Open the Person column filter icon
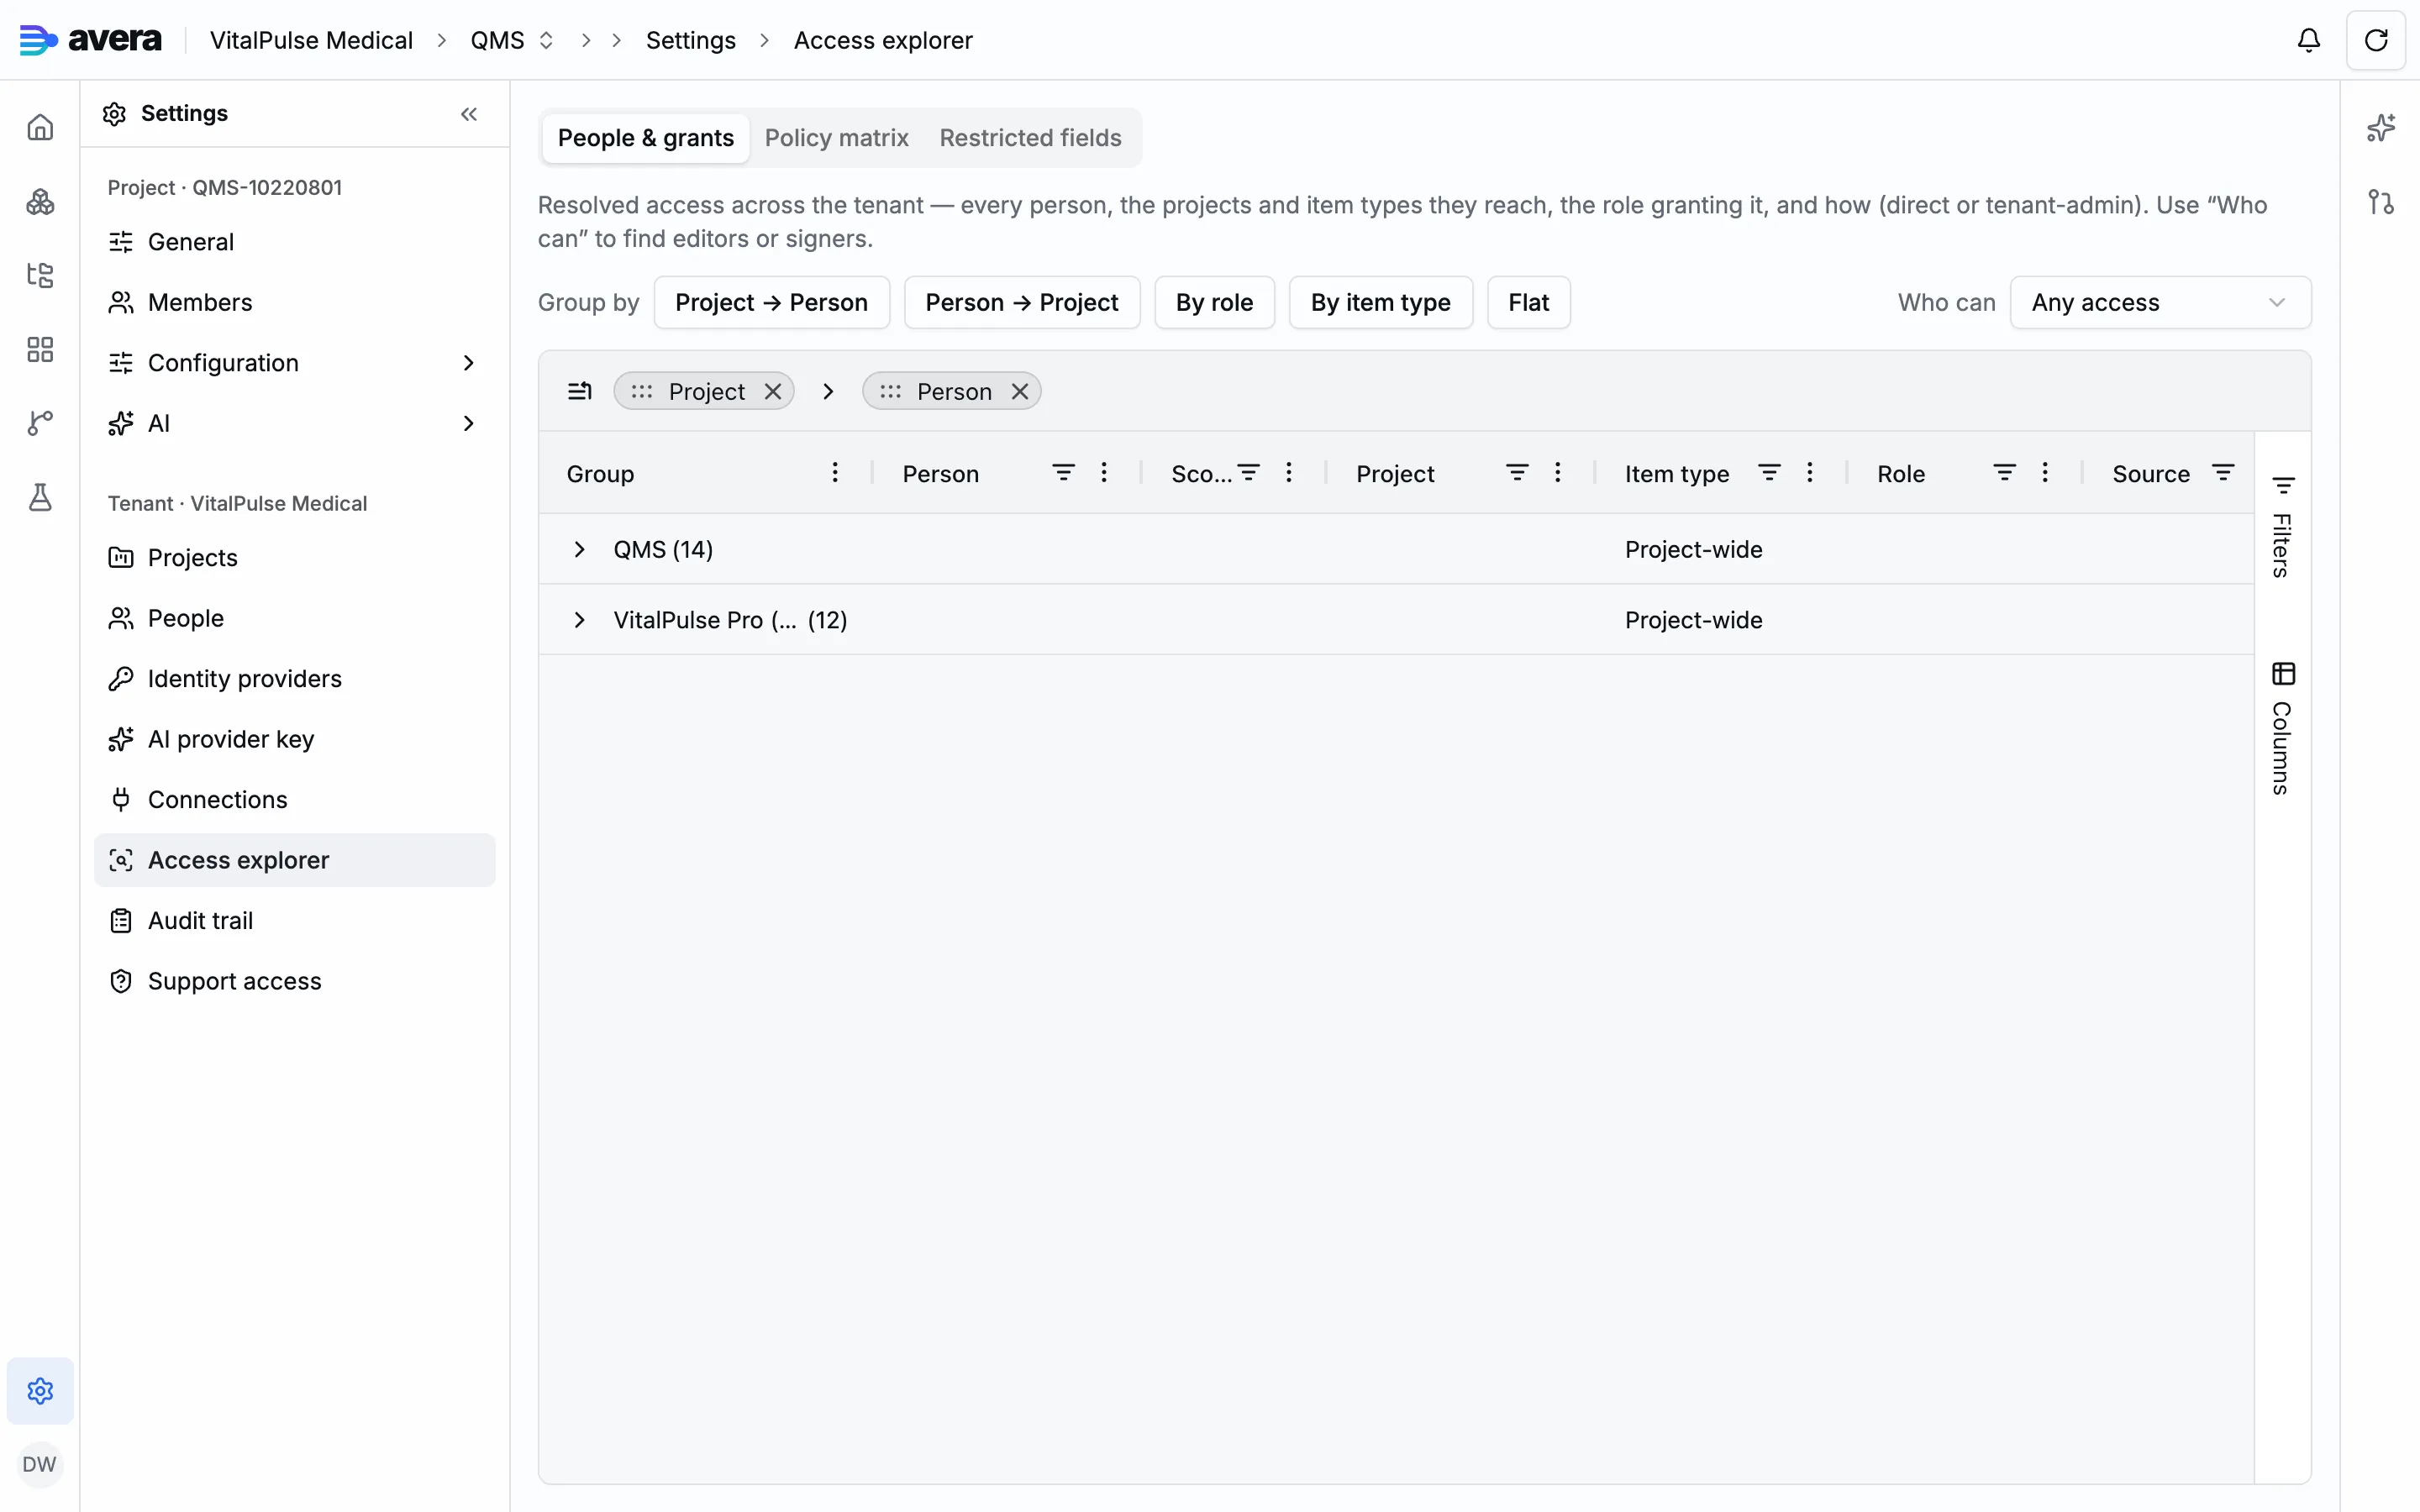The height and width of the screenshot is (1512, 2420). coord(1063,472)
